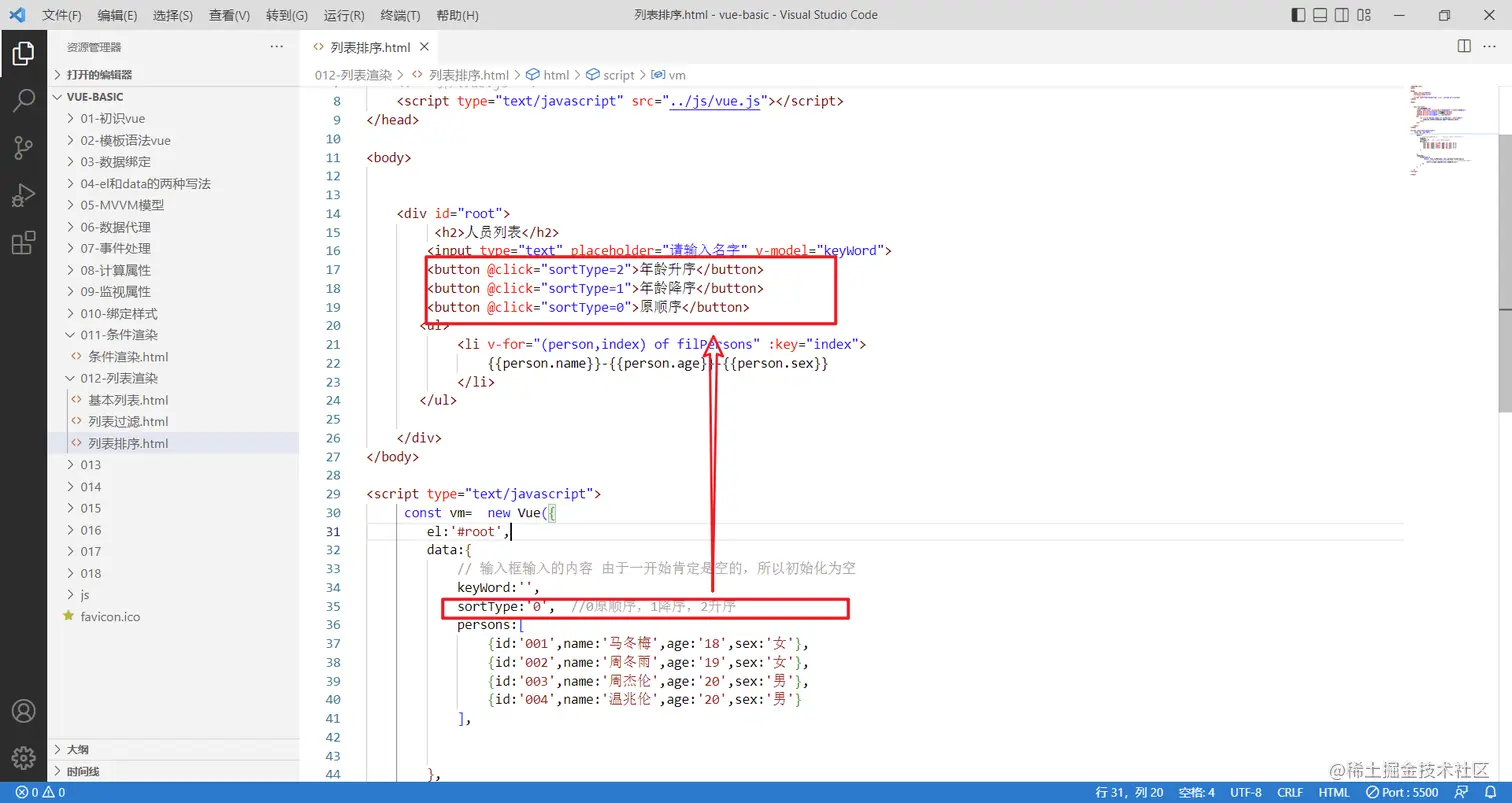Select language mode HTML status item

click(1334, 793)
